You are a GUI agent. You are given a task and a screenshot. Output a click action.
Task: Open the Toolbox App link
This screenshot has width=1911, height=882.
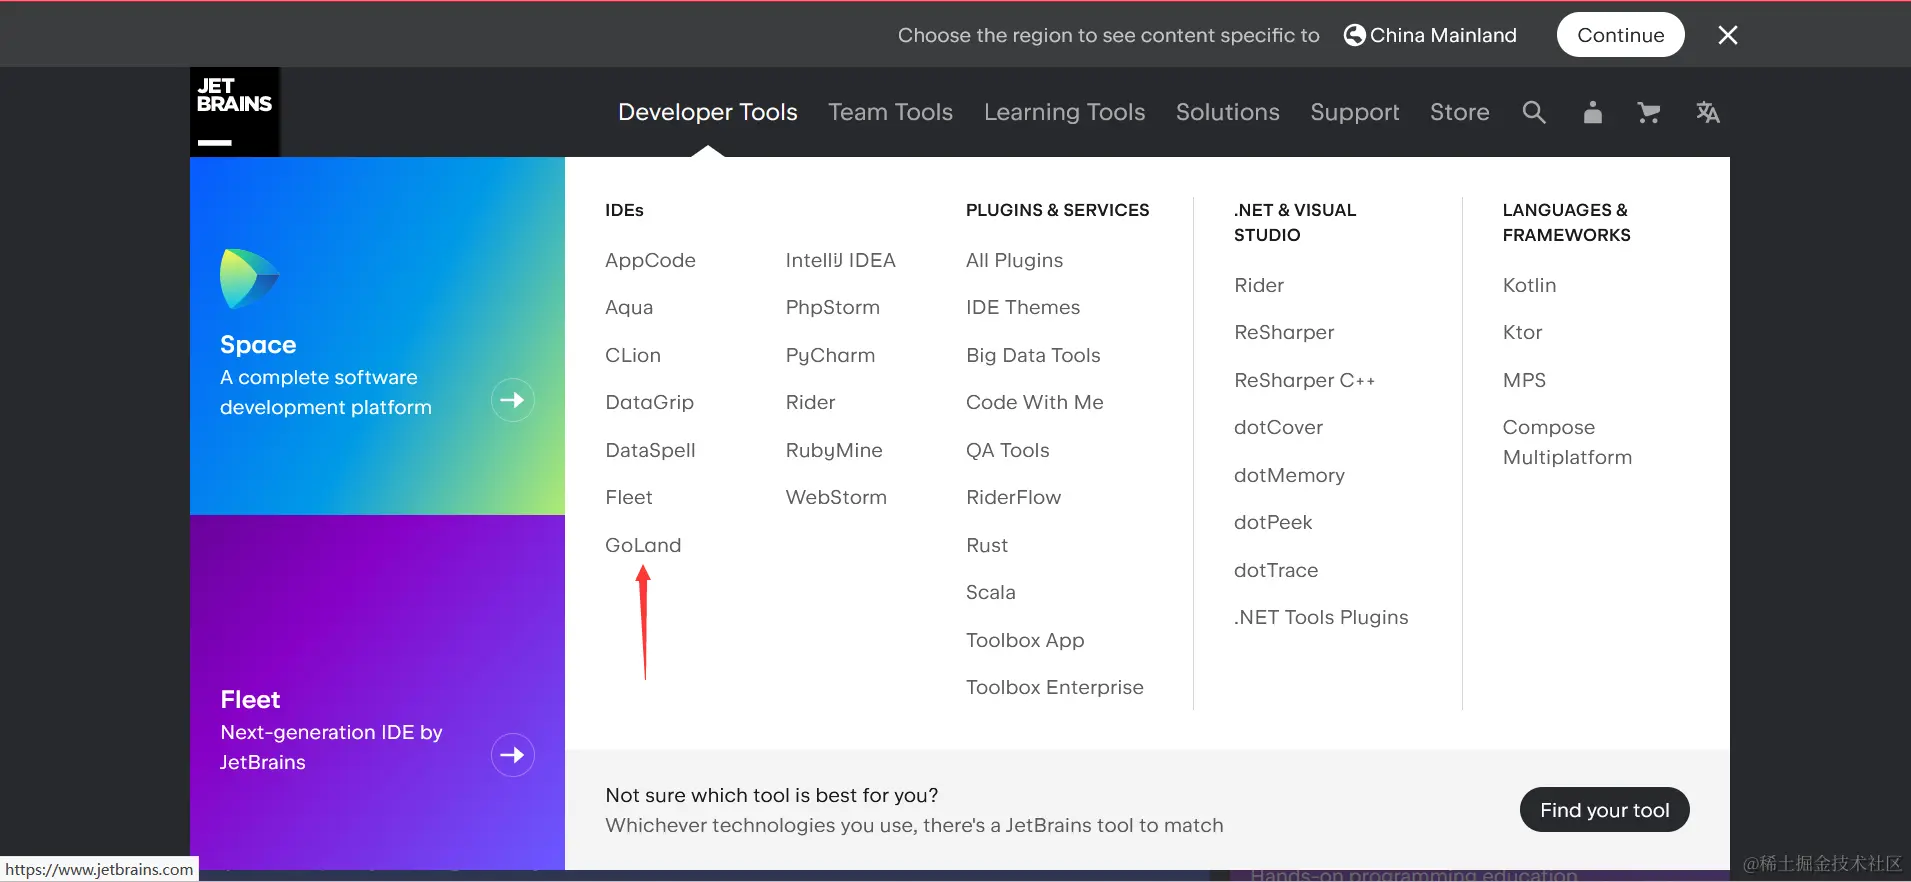[x=1025, y=640]
